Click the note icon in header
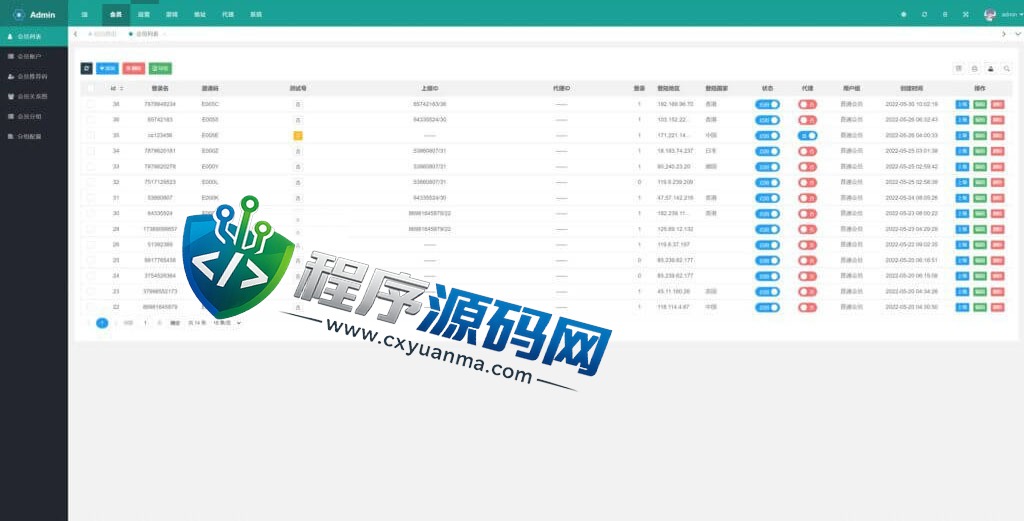This screenshot has height=521, width=1024. [945, 14]
